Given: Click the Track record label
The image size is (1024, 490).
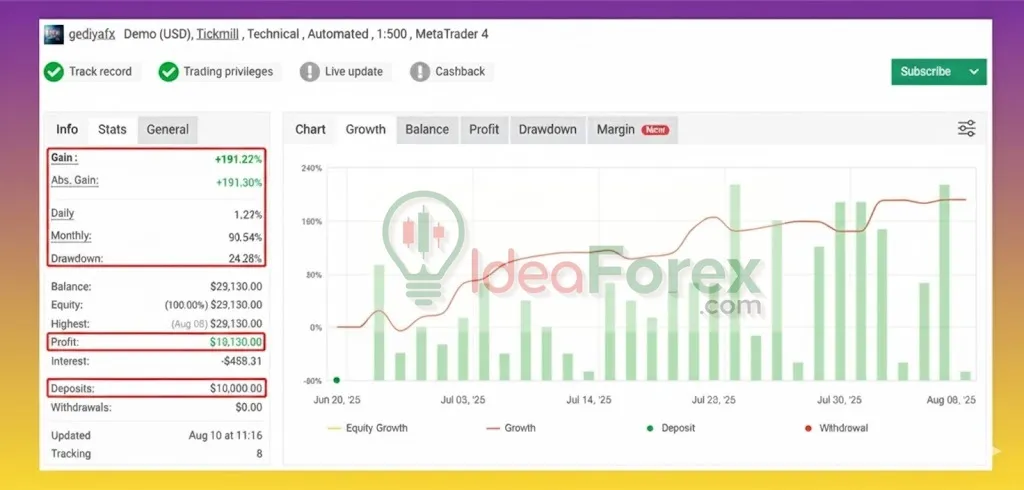Looking at the screenshot, I should (101, 72).
